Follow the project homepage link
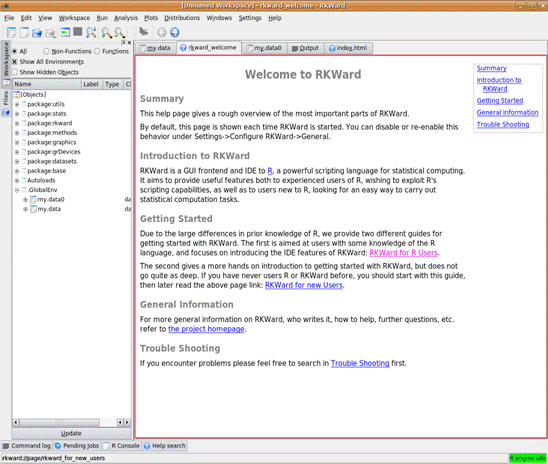The height and width of the screenshot is (464, 548). click(206, 329)
